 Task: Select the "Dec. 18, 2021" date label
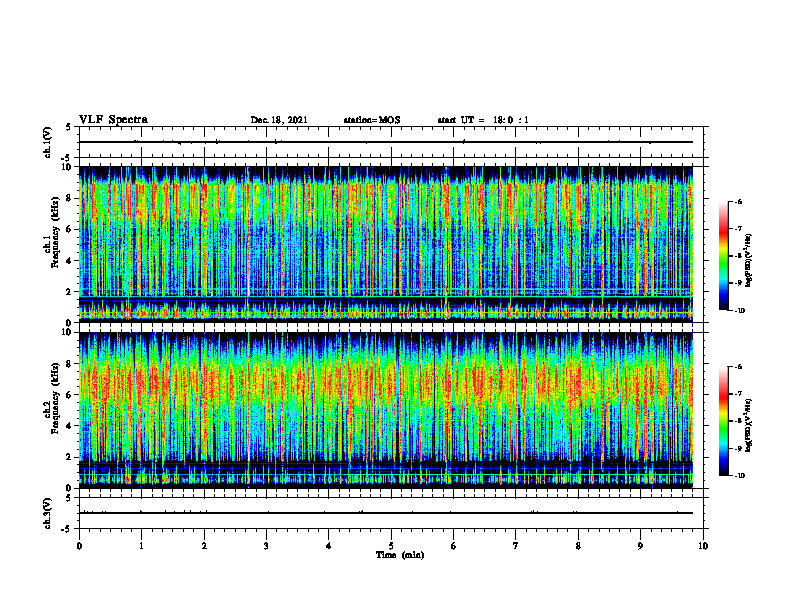(279, 120)
